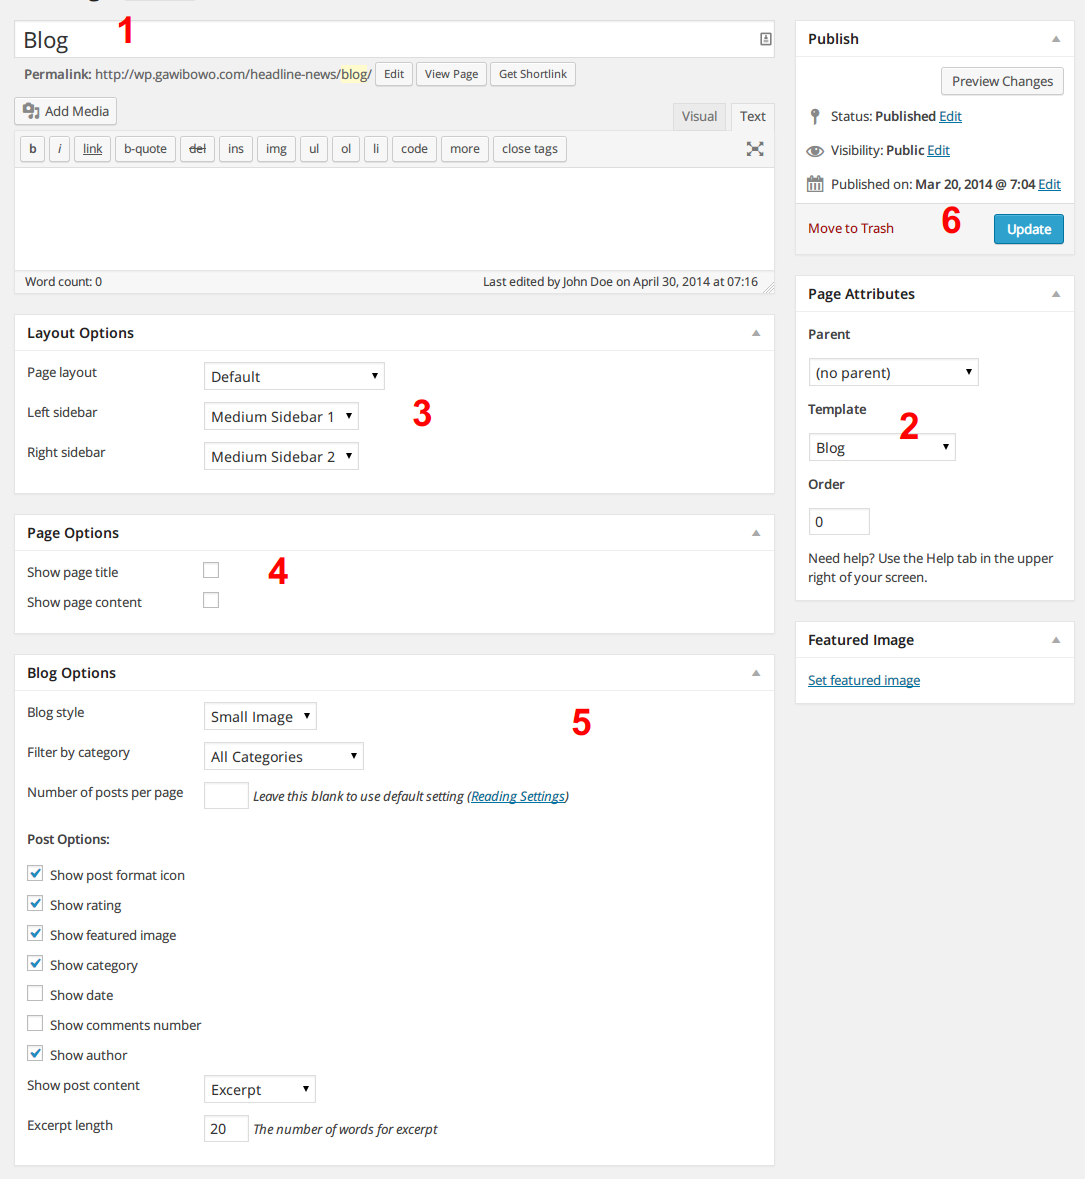The image size is (1085, 1179).
Task: Click the Move to Trash link
Action: 851,228
